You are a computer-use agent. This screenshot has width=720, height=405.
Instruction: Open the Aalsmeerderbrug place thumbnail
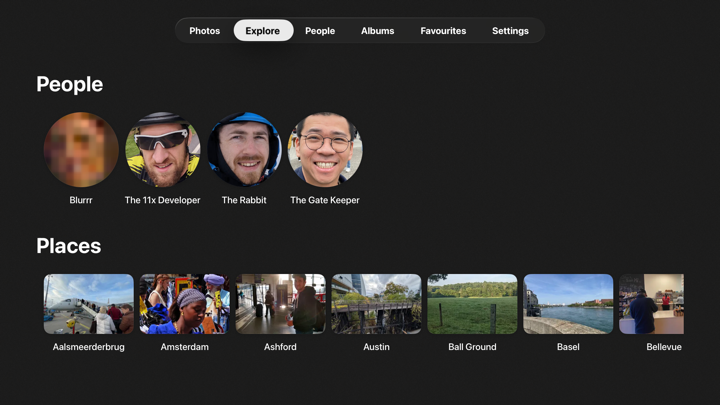tap(89, 304)
